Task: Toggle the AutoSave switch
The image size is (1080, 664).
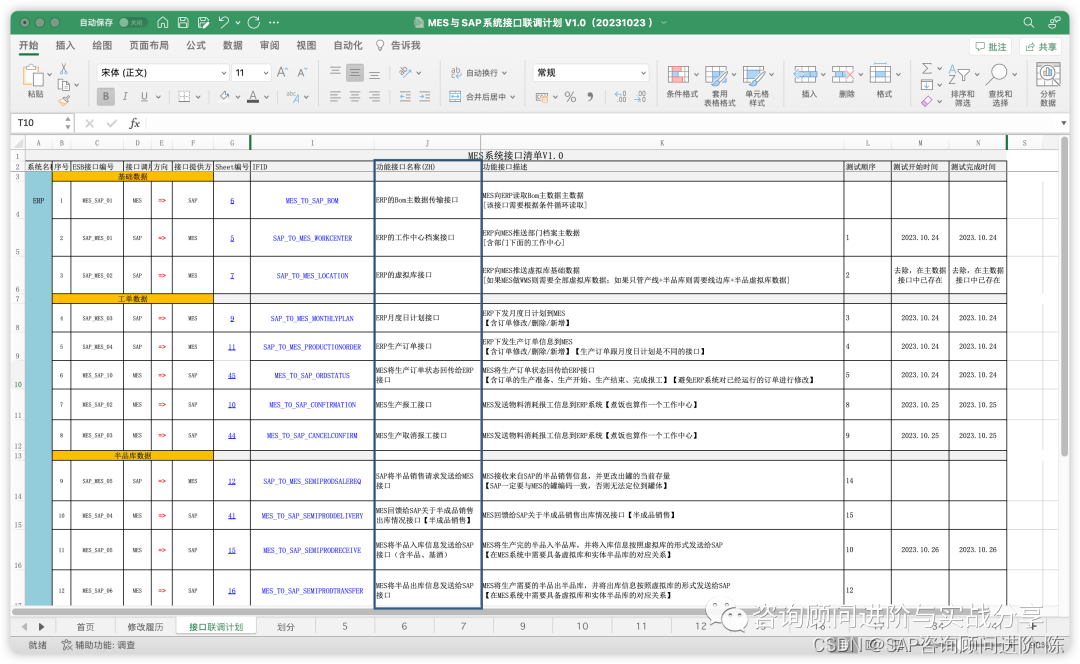Action: pos(131,22)
